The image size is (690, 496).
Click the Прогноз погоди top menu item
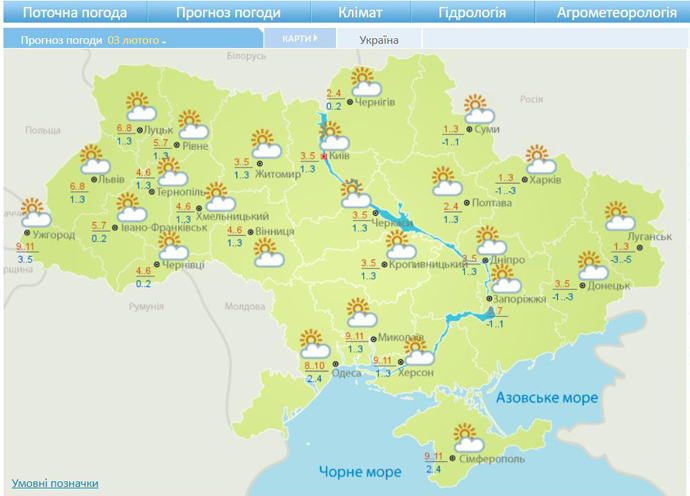[x=229, y=13]
